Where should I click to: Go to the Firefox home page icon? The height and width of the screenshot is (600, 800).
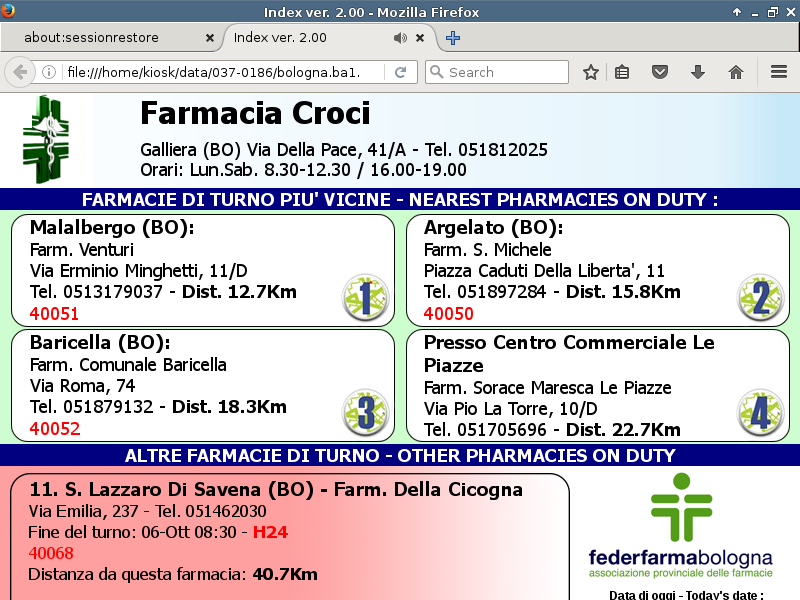click(x=736, y=72)
